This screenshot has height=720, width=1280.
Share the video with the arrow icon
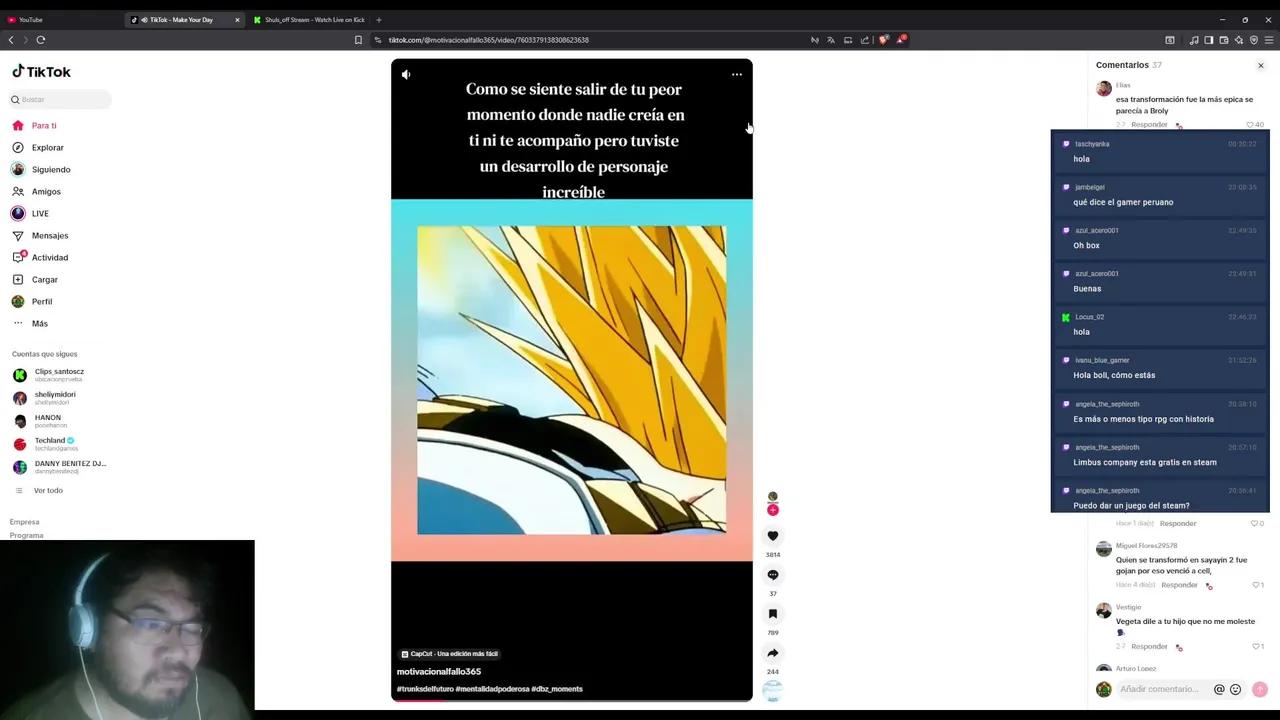tap(772, 653)
